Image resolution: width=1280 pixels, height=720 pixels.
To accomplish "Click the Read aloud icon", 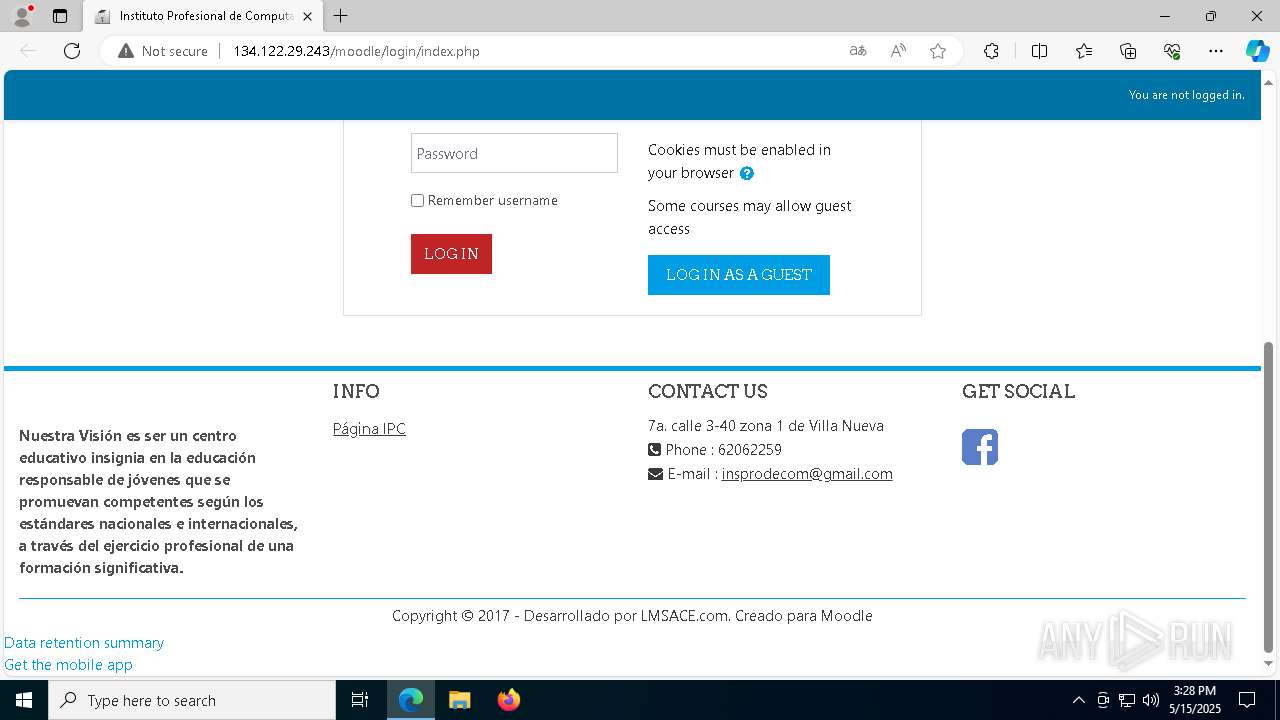I will point(898,51).
